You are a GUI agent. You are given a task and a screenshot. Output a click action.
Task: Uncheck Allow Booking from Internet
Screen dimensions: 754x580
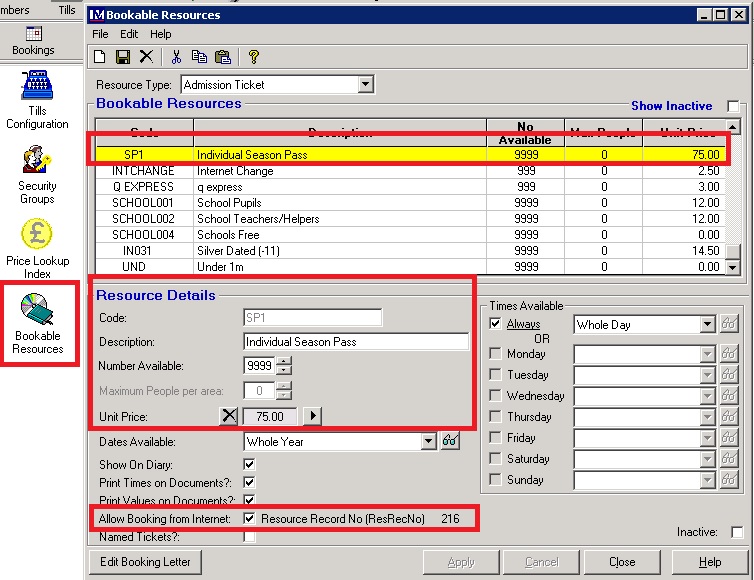pos(249,519)
